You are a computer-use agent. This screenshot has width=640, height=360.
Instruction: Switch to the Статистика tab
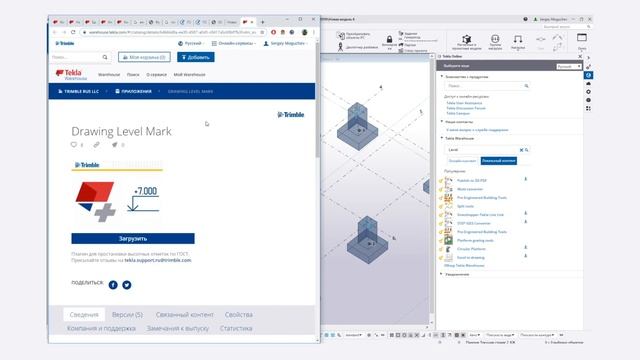tap(236, 328)
